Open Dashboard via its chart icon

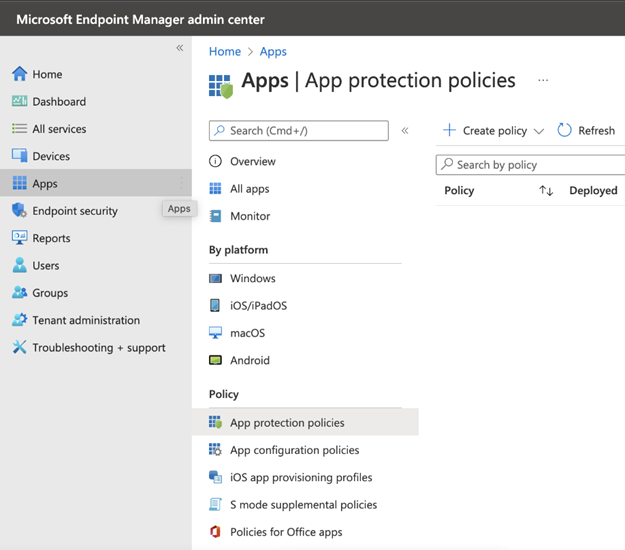[19, 101]
